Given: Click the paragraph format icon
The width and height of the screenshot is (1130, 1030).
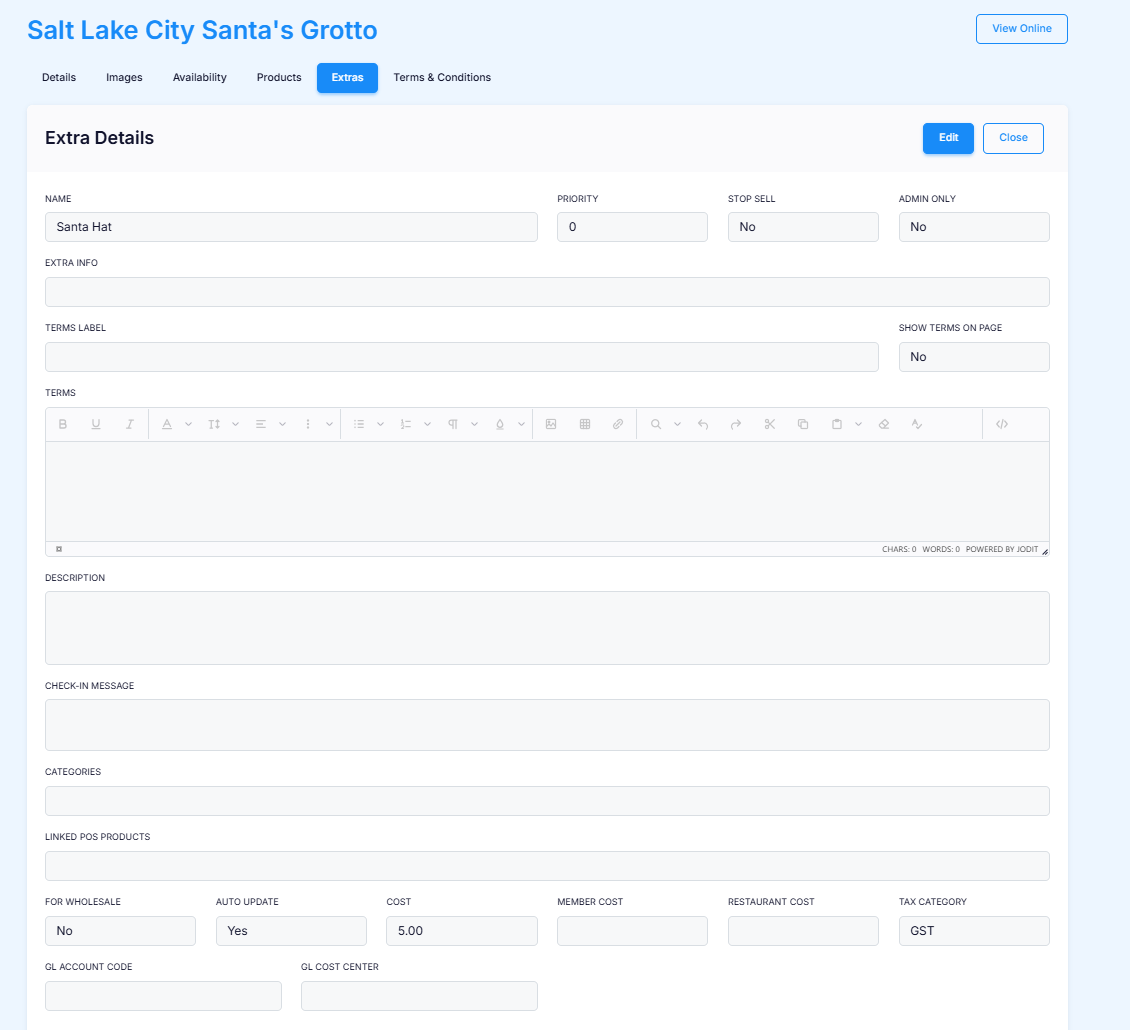Looking at the screenshot, I should (453, 425).
